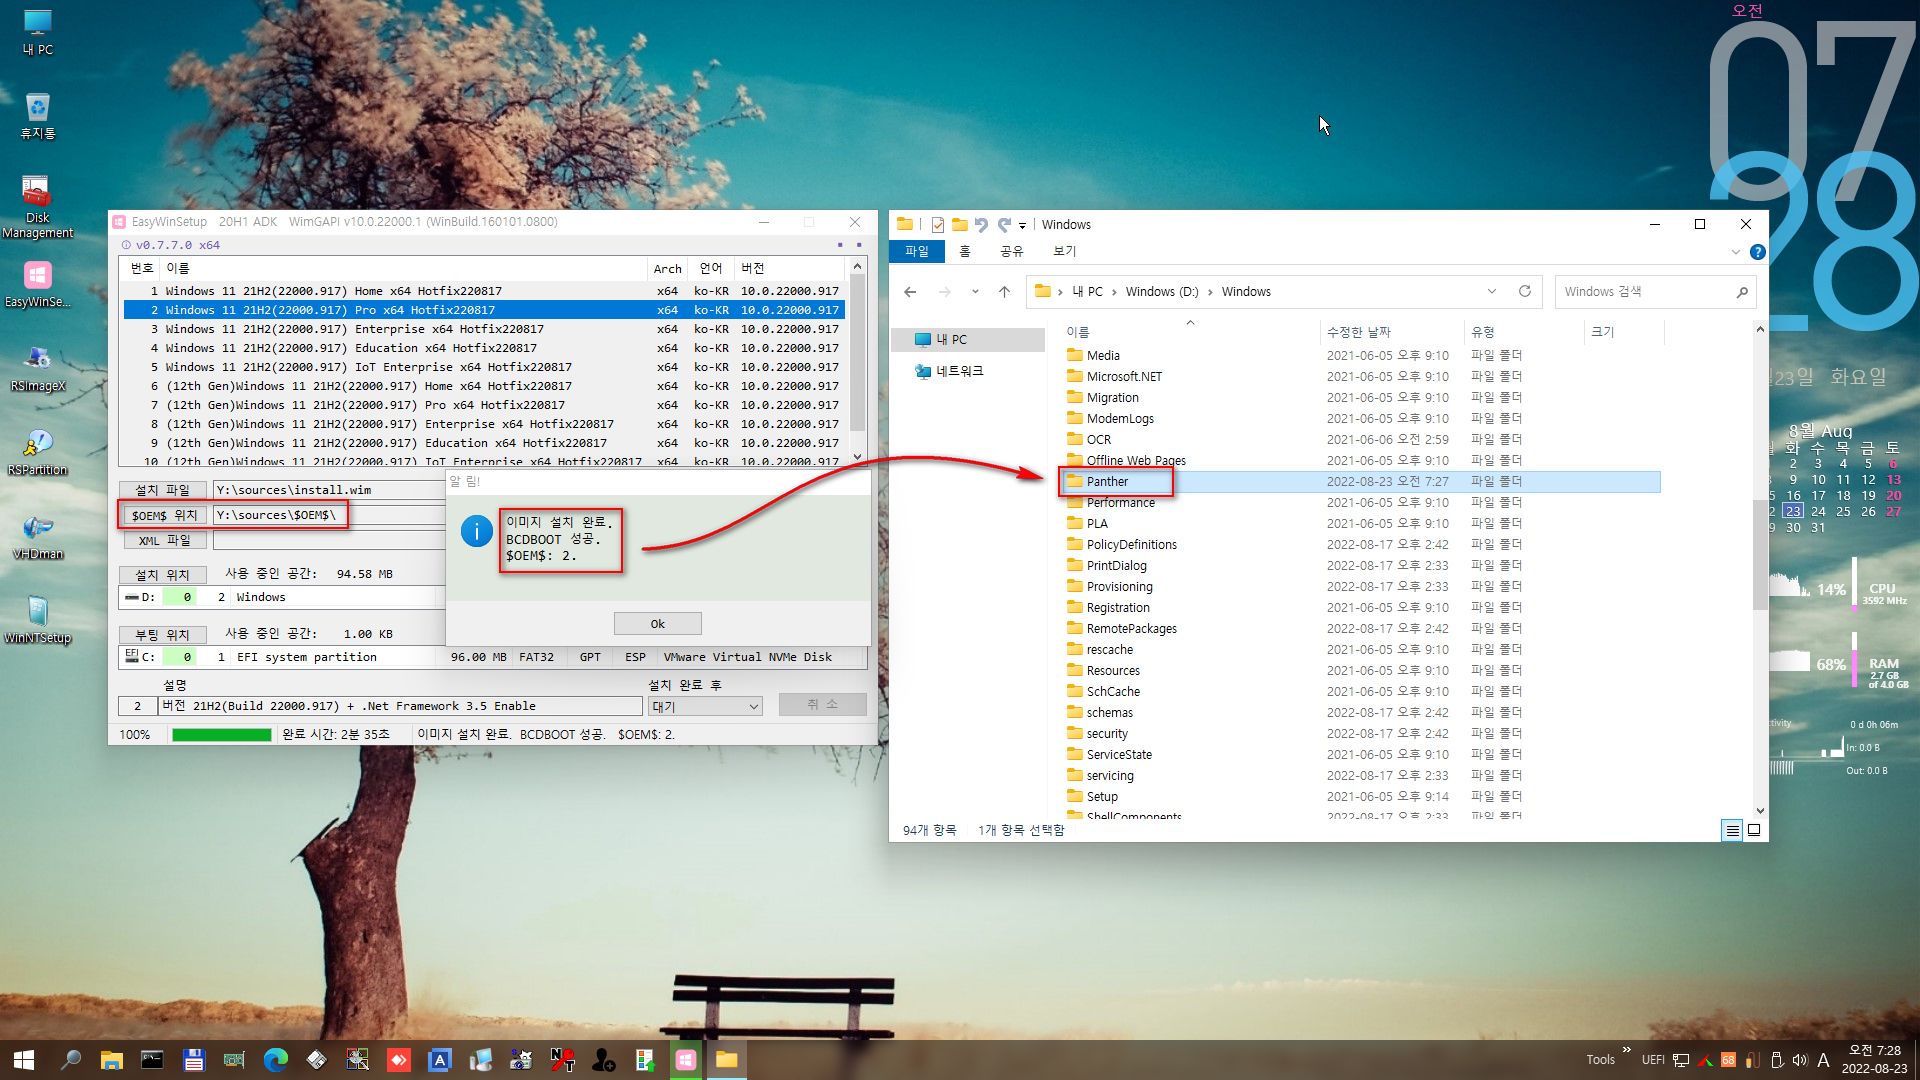Image resolution: width=1920 pixels, height=1080 pixels.
Task: Click the 부팅 위치 button
Action: pos(162,635)
